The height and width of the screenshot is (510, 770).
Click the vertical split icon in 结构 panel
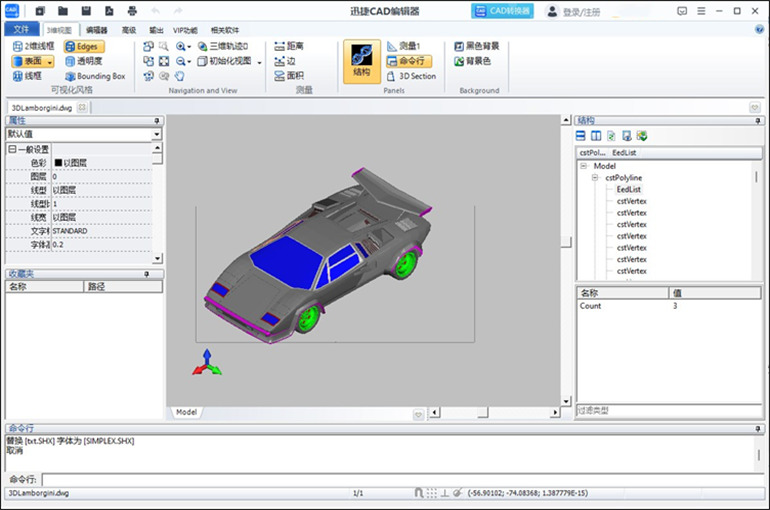(596, 136)
